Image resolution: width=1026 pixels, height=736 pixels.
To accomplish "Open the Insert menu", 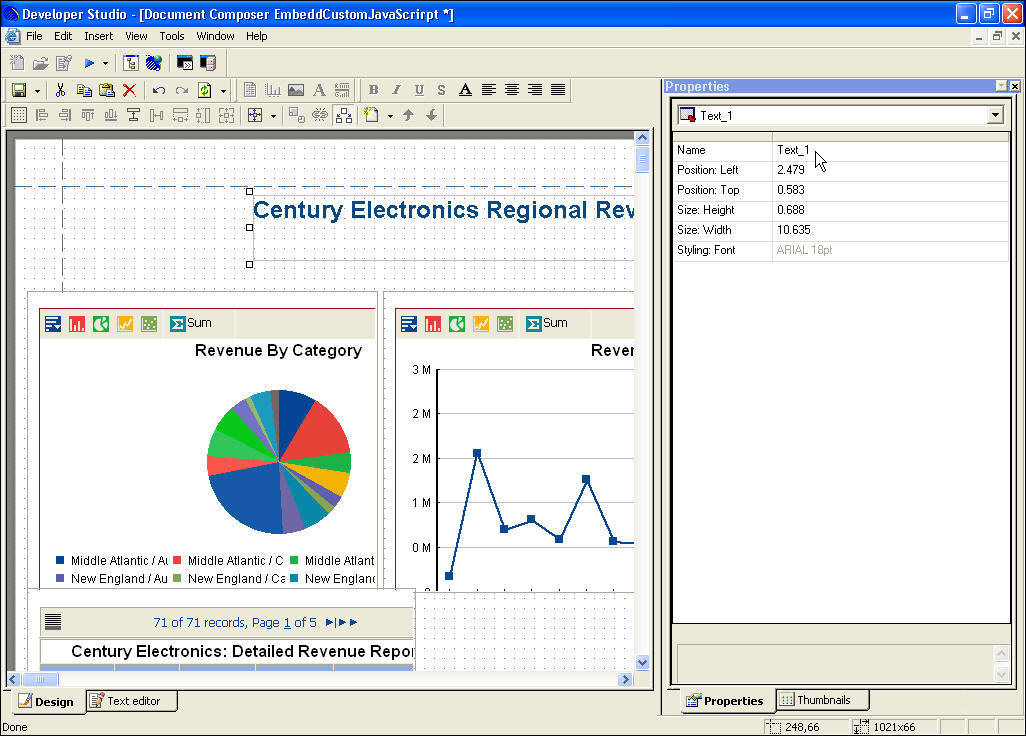I will coord(98,36).
